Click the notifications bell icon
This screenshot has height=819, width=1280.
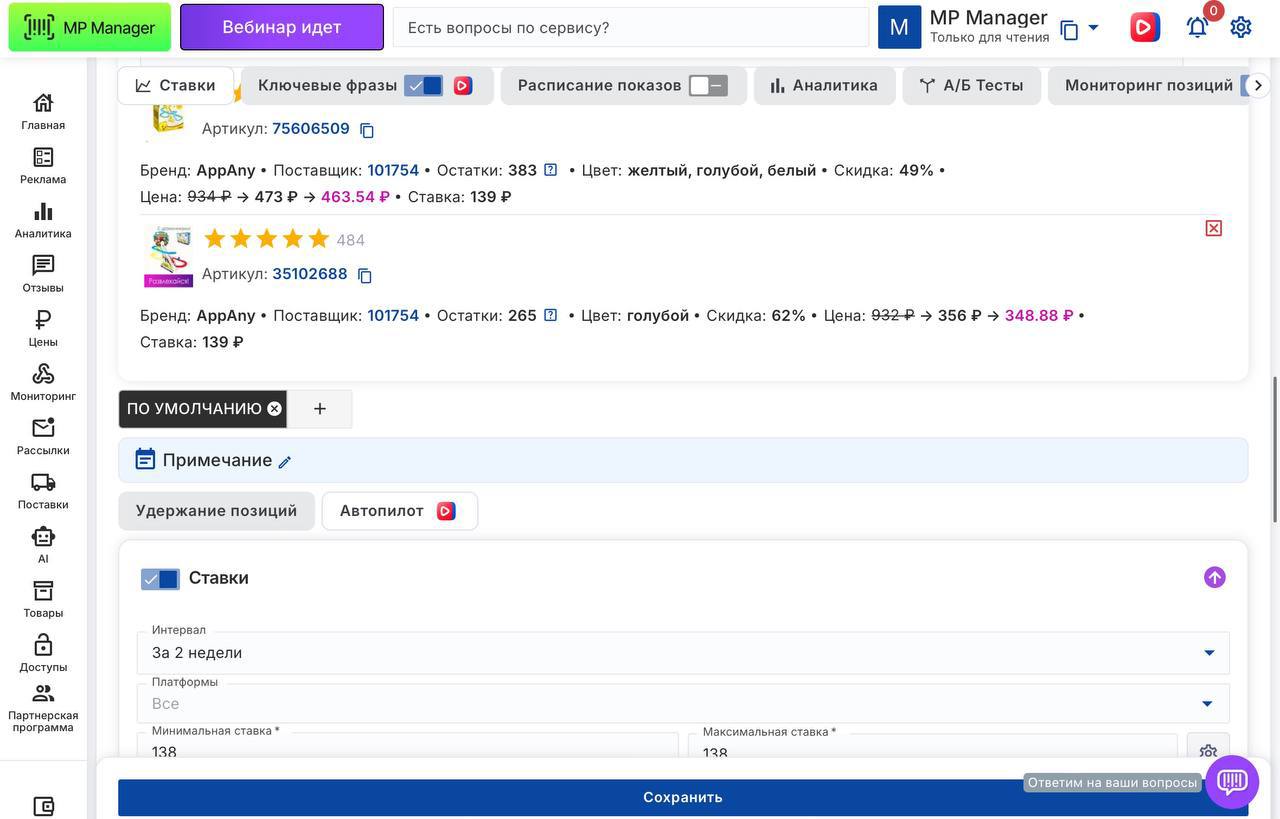[x=1197, y=28]
